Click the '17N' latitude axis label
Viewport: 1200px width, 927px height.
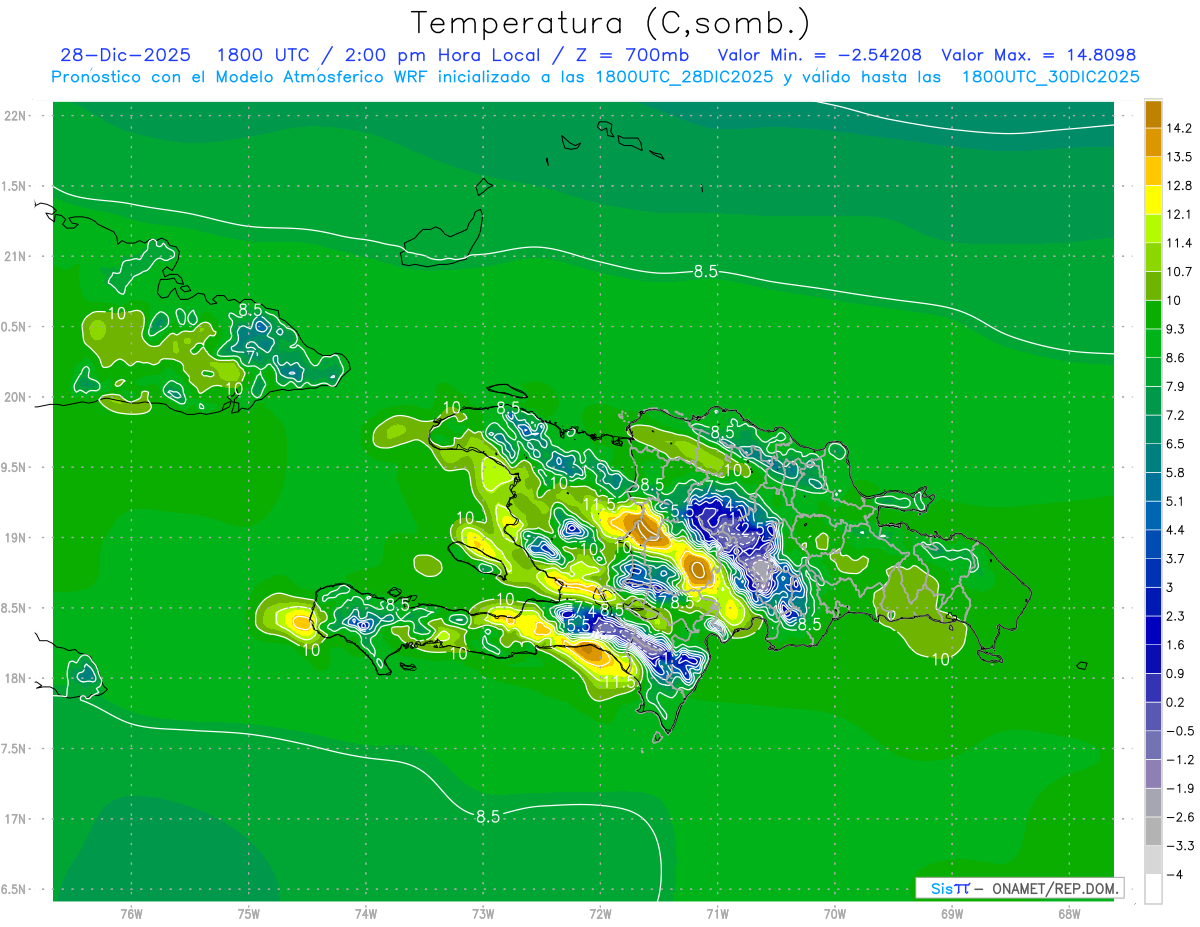coord(16,819)
